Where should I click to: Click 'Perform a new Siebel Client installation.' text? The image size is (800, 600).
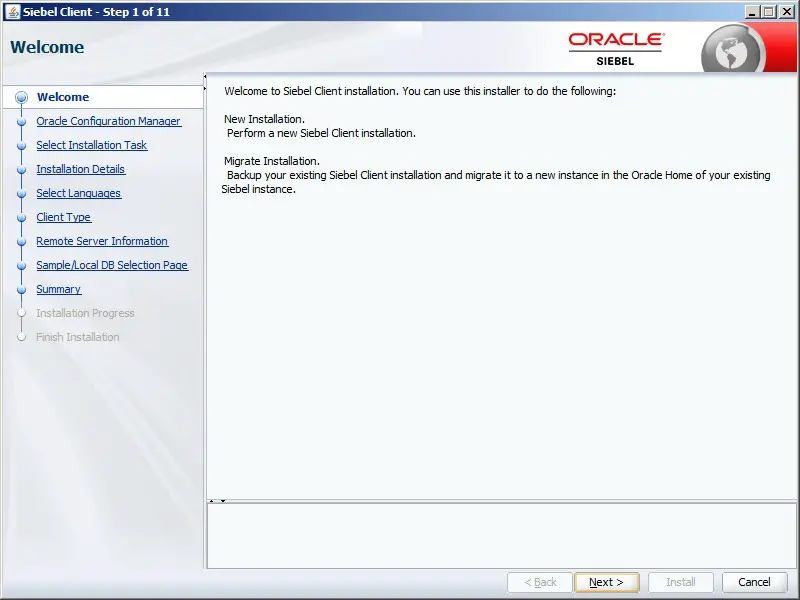(321, 133)
